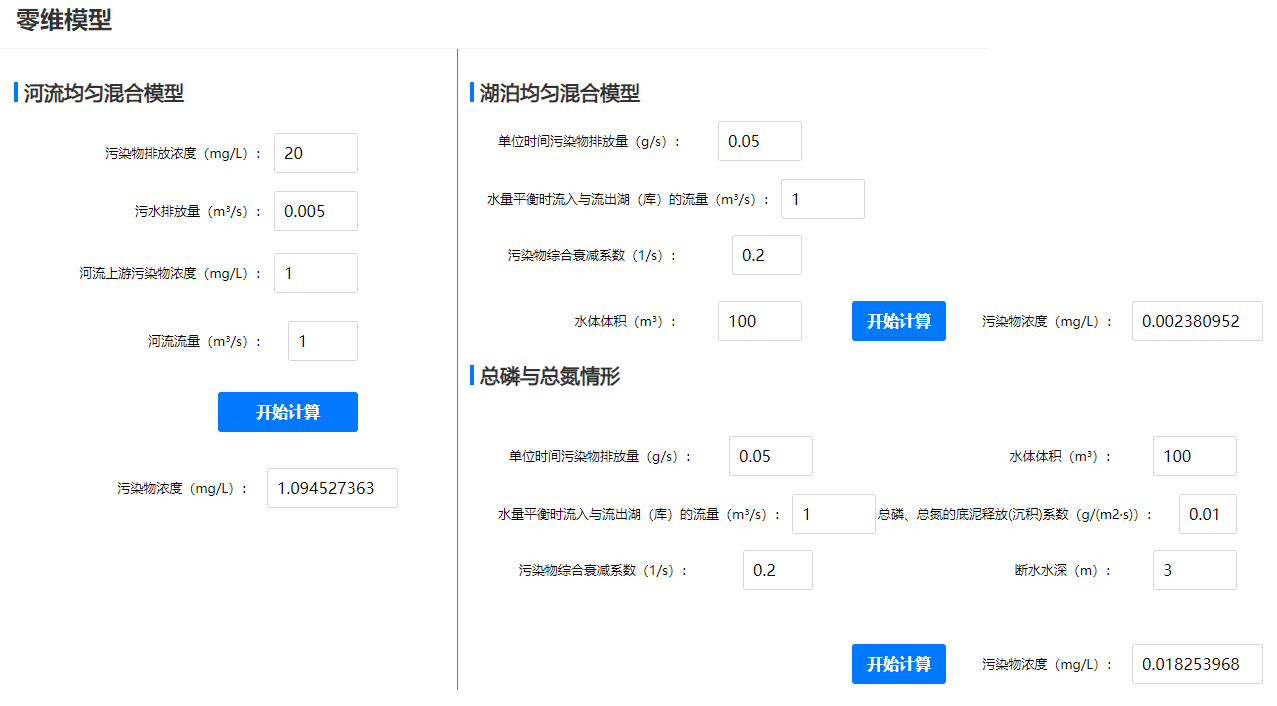This screenshot has height=706, width=1277.
Task: Click the 污染物排放浓度 input in river model
Action: click(x=315, y=153)
